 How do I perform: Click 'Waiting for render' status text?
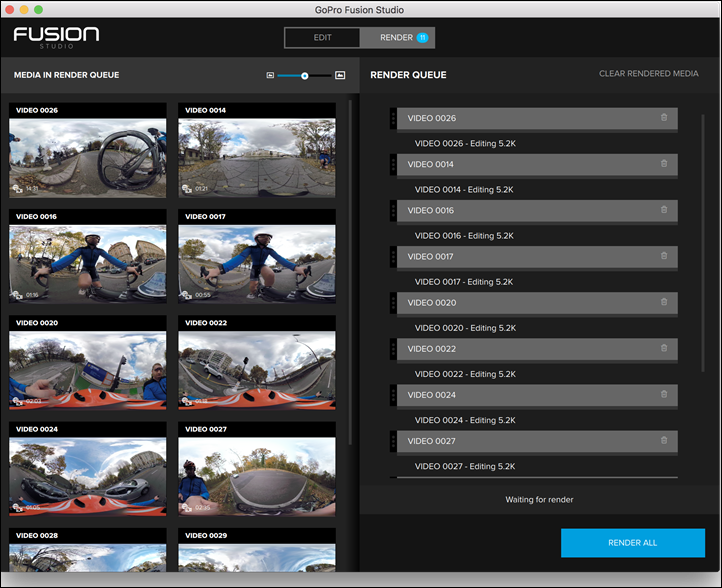click(539, 500)
